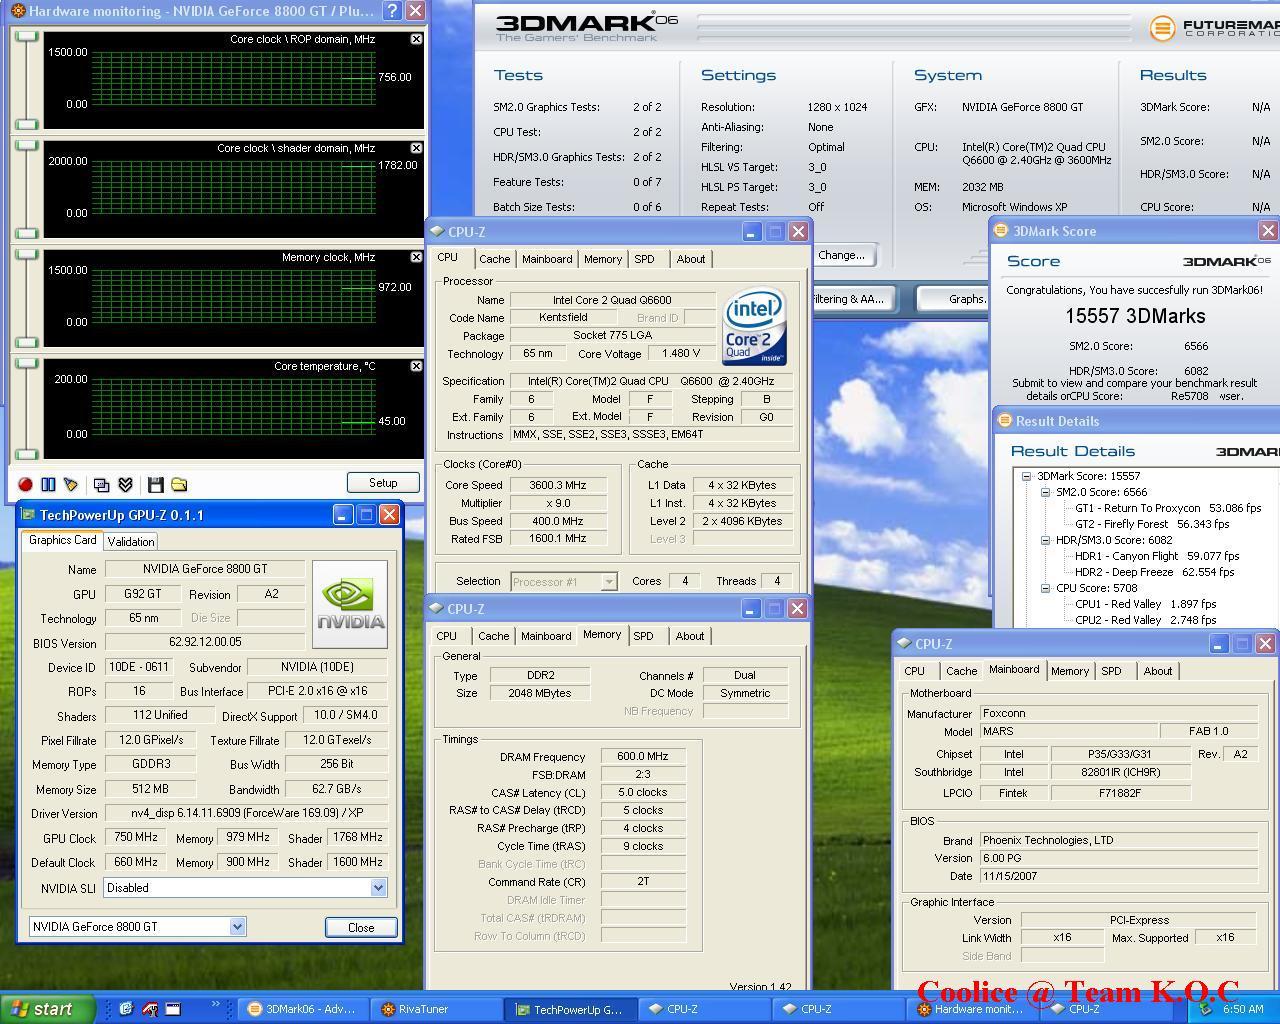Click the 15557 3DMarks score text
Screen dimensions: 1280x1024
coord(1135,316)
